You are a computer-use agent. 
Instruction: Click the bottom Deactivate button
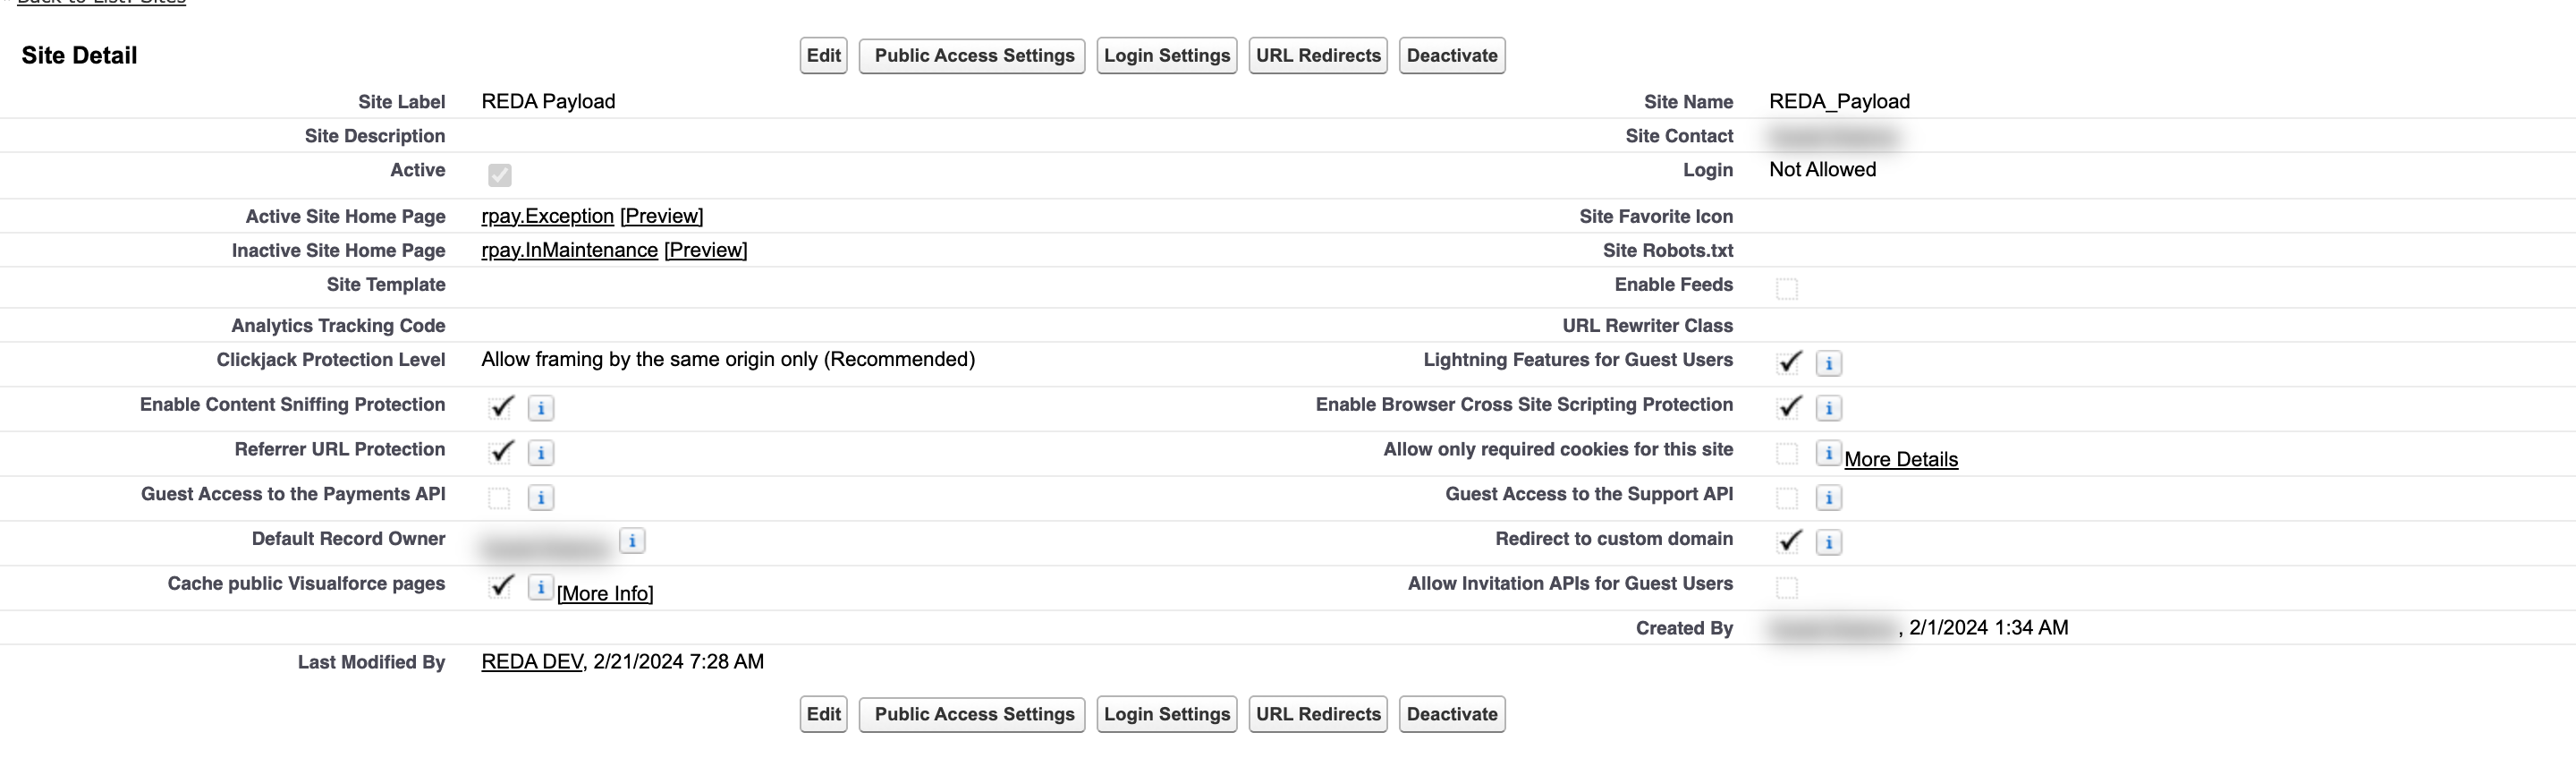click(1452, 714)
